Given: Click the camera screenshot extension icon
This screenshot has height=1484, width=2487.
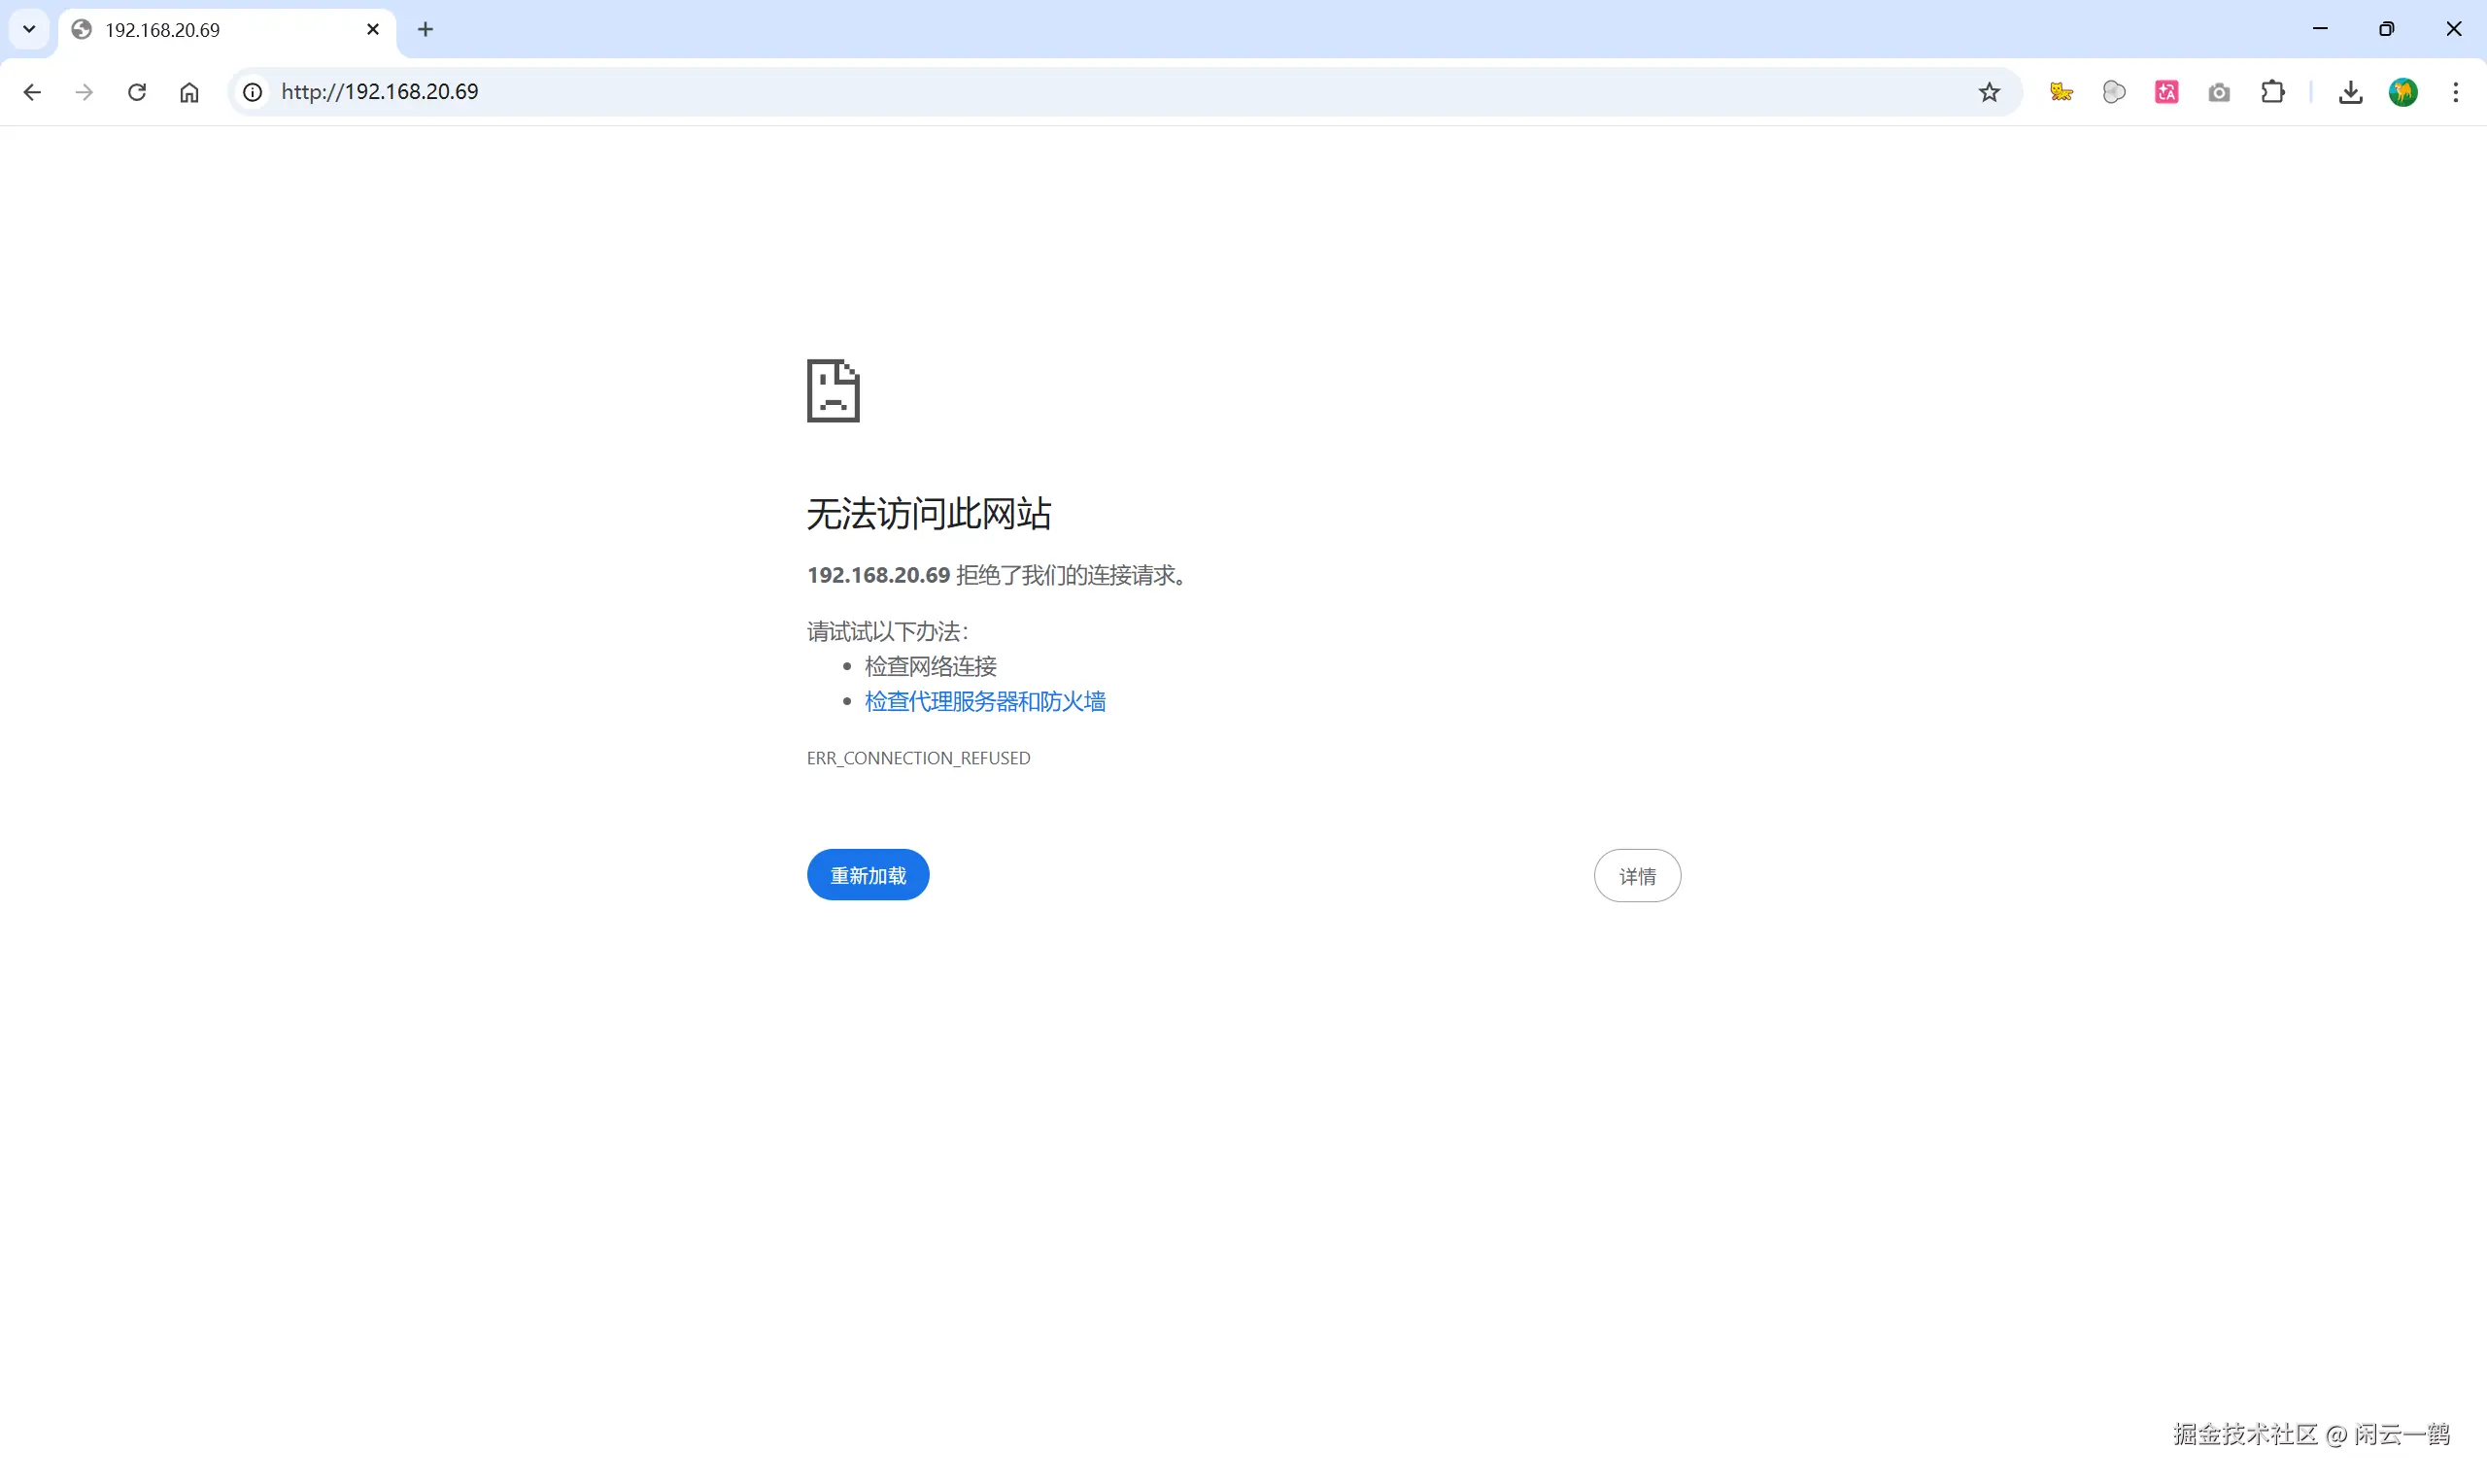Looking at the screenshot, I should coord(2219,92).
